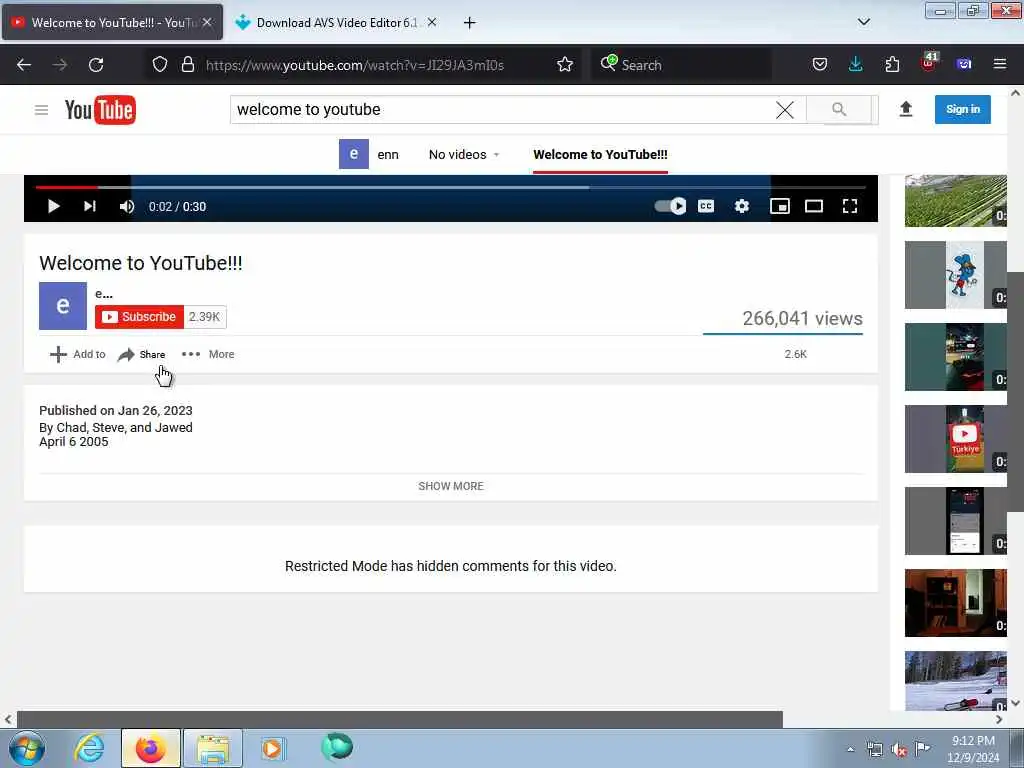Open the player settings gear
The height and width of the screenshot is (768, 1024).
pos(742,206)
